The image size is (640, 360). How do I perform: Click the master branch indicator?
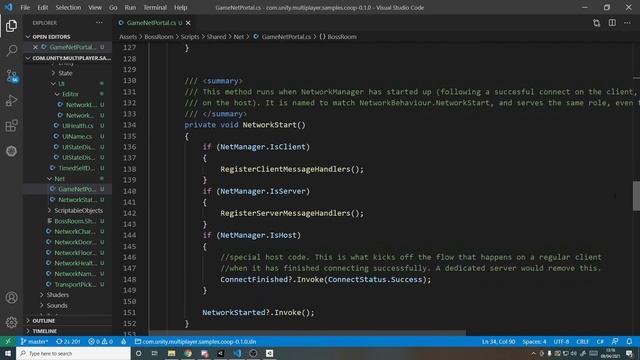[34, 342]
